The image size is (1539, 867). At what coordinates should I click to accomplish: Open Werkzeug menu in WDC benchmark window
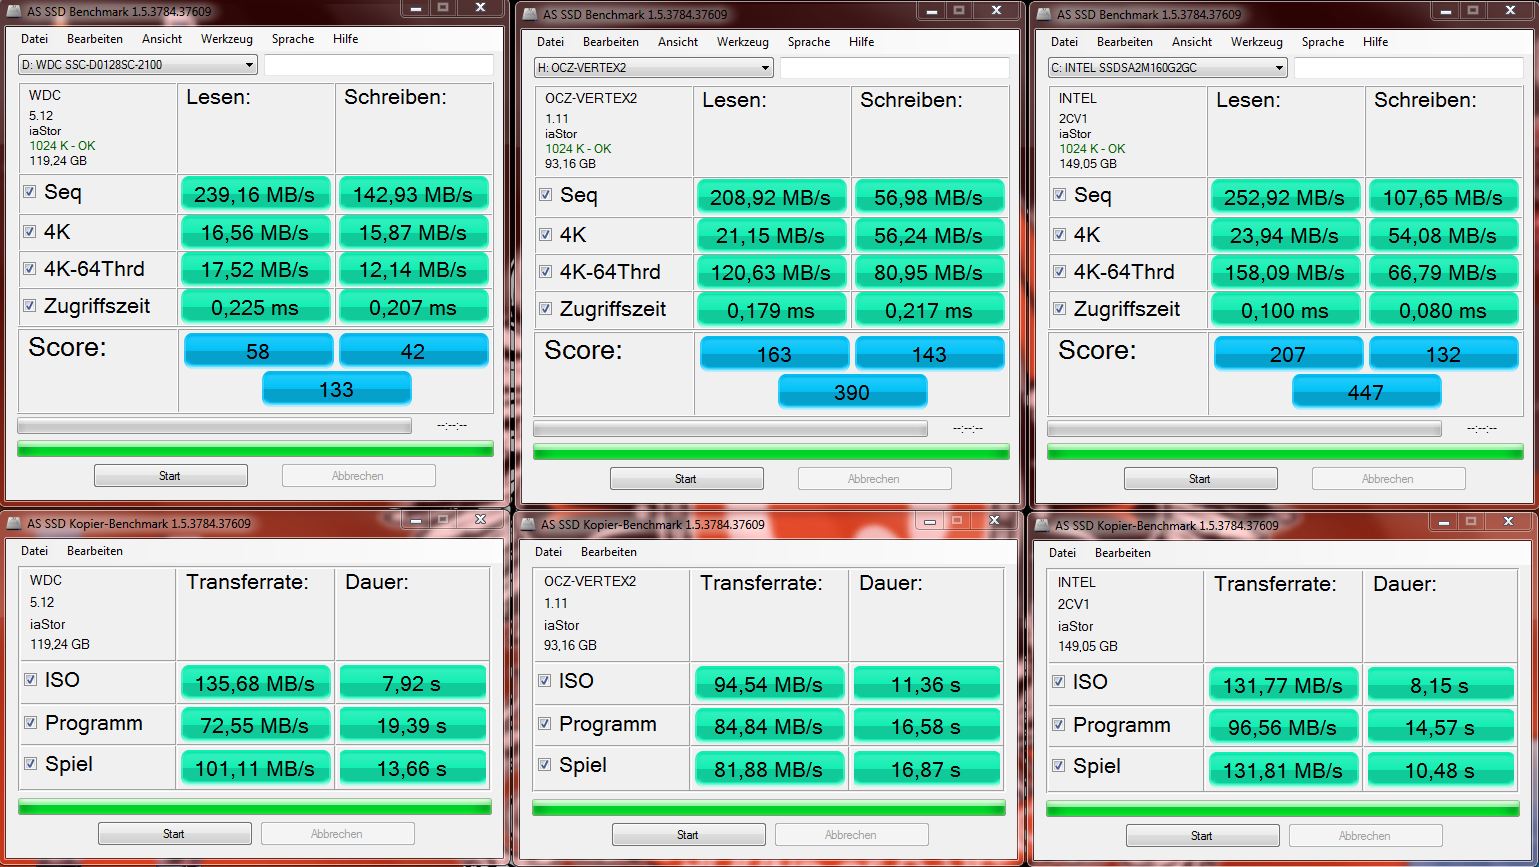click(x=226, y=39)
